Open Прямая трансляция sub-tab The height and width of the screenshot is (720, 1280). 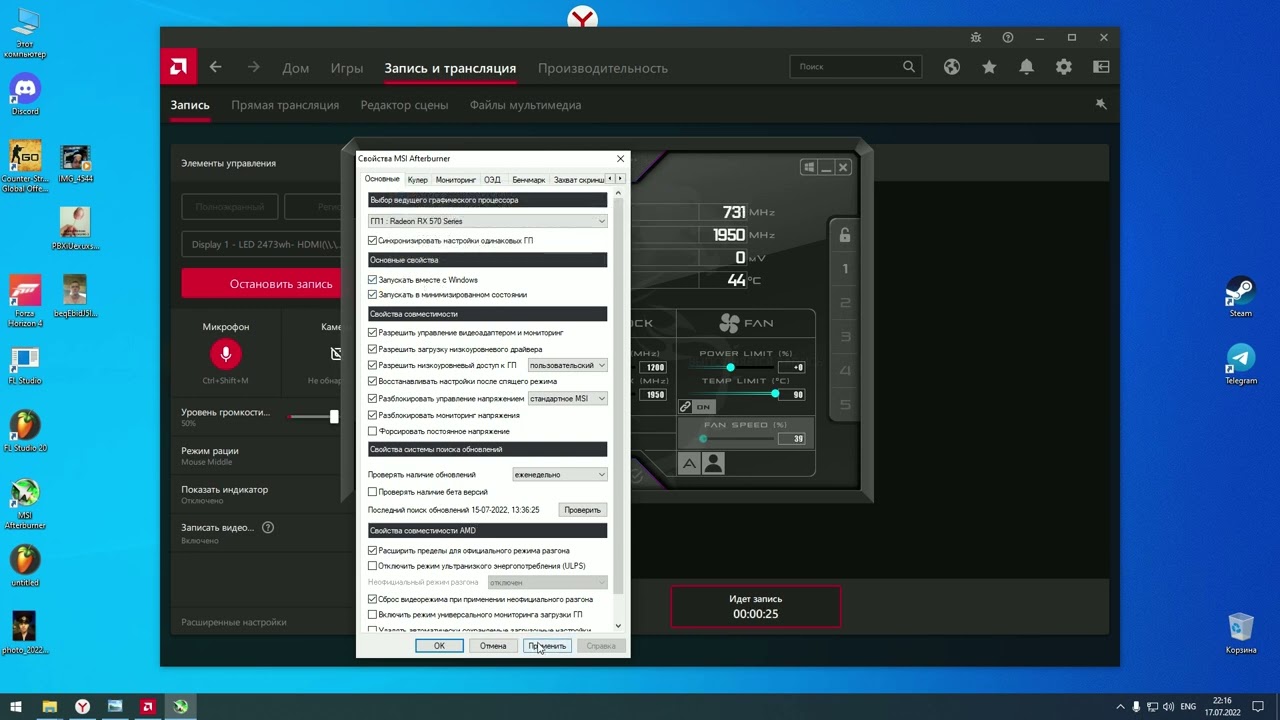point(285,105)
